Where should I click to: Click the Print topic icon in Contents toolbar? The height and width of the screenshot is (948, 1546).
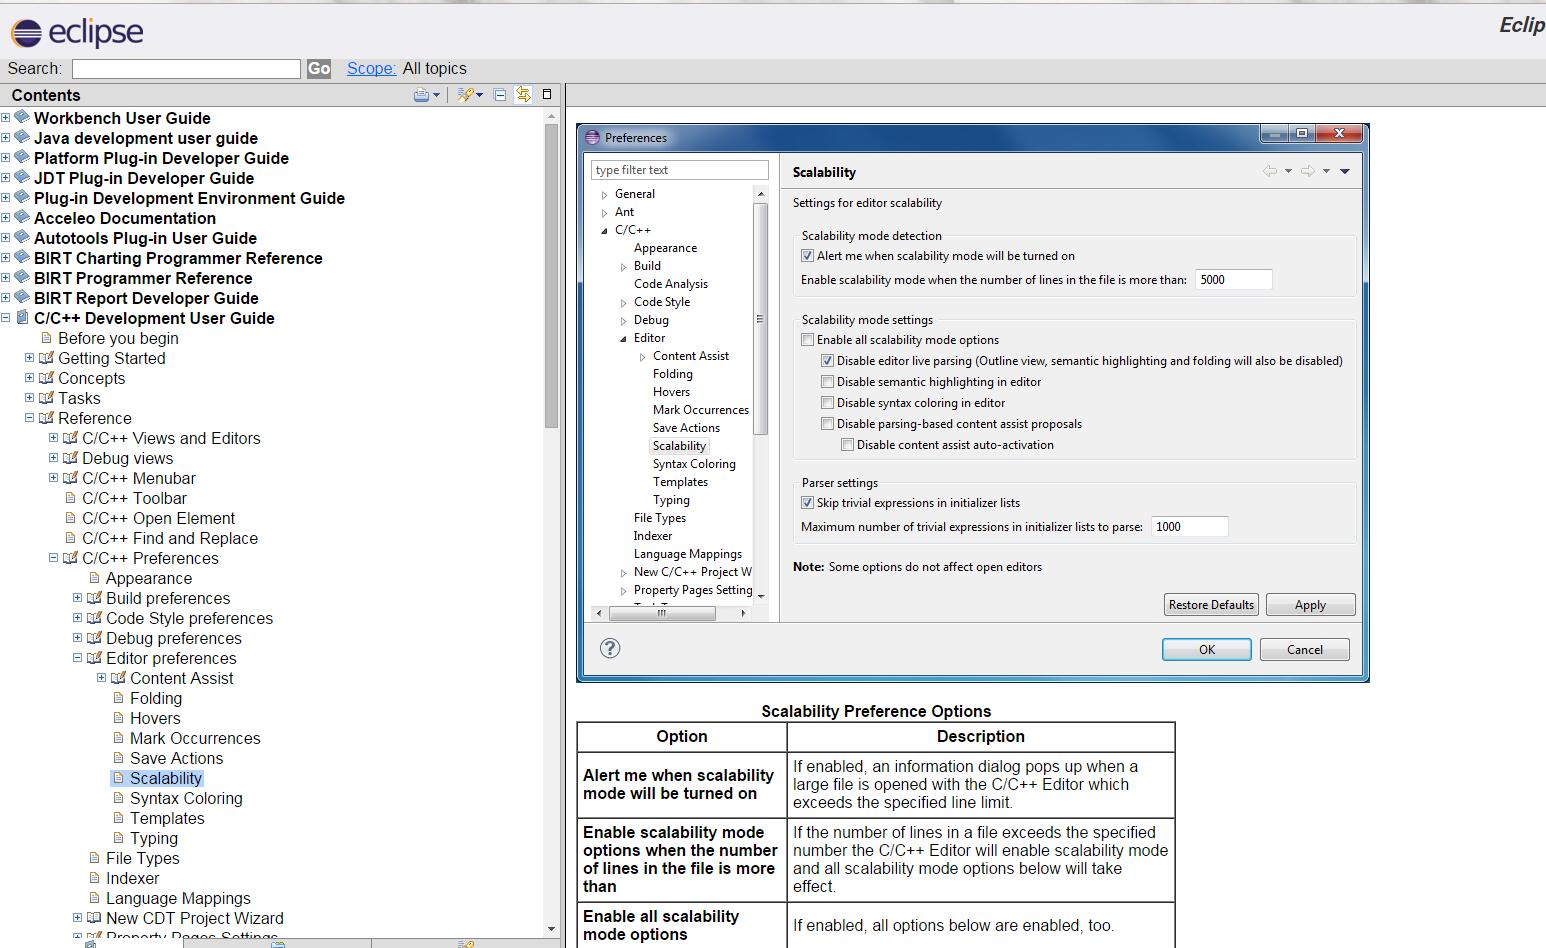point(421,95)
